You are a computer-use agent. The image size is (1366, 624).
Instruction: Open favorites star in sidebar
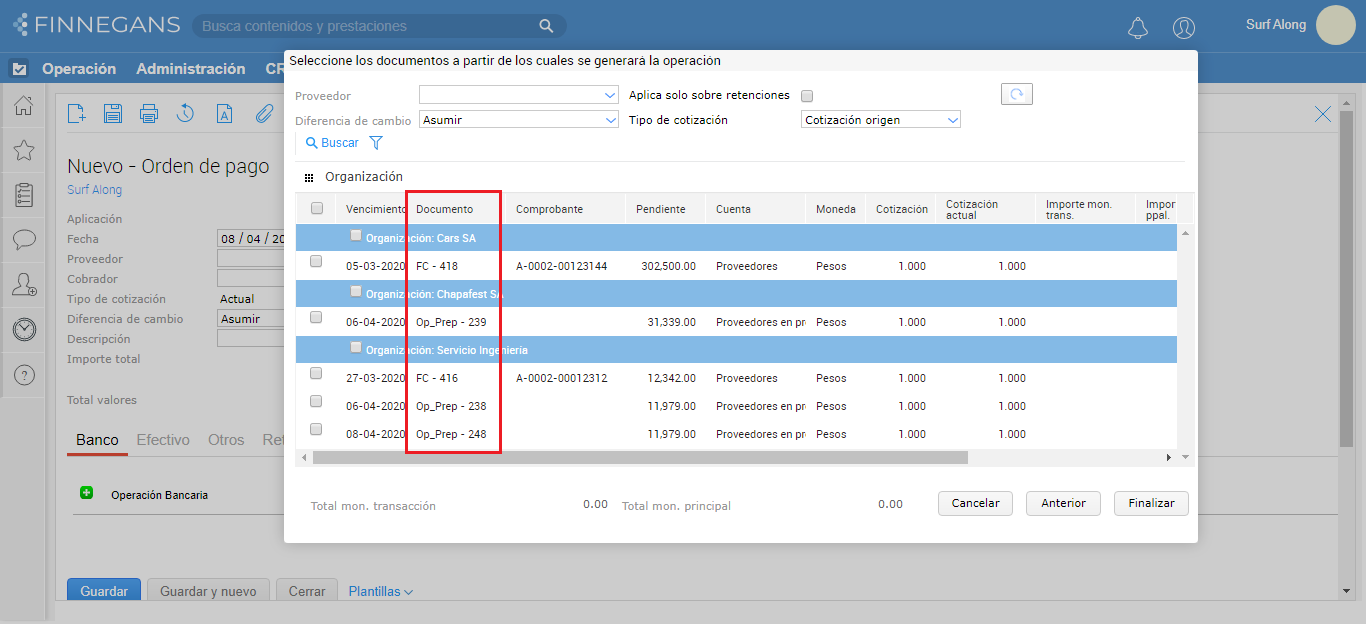[24, 151]
